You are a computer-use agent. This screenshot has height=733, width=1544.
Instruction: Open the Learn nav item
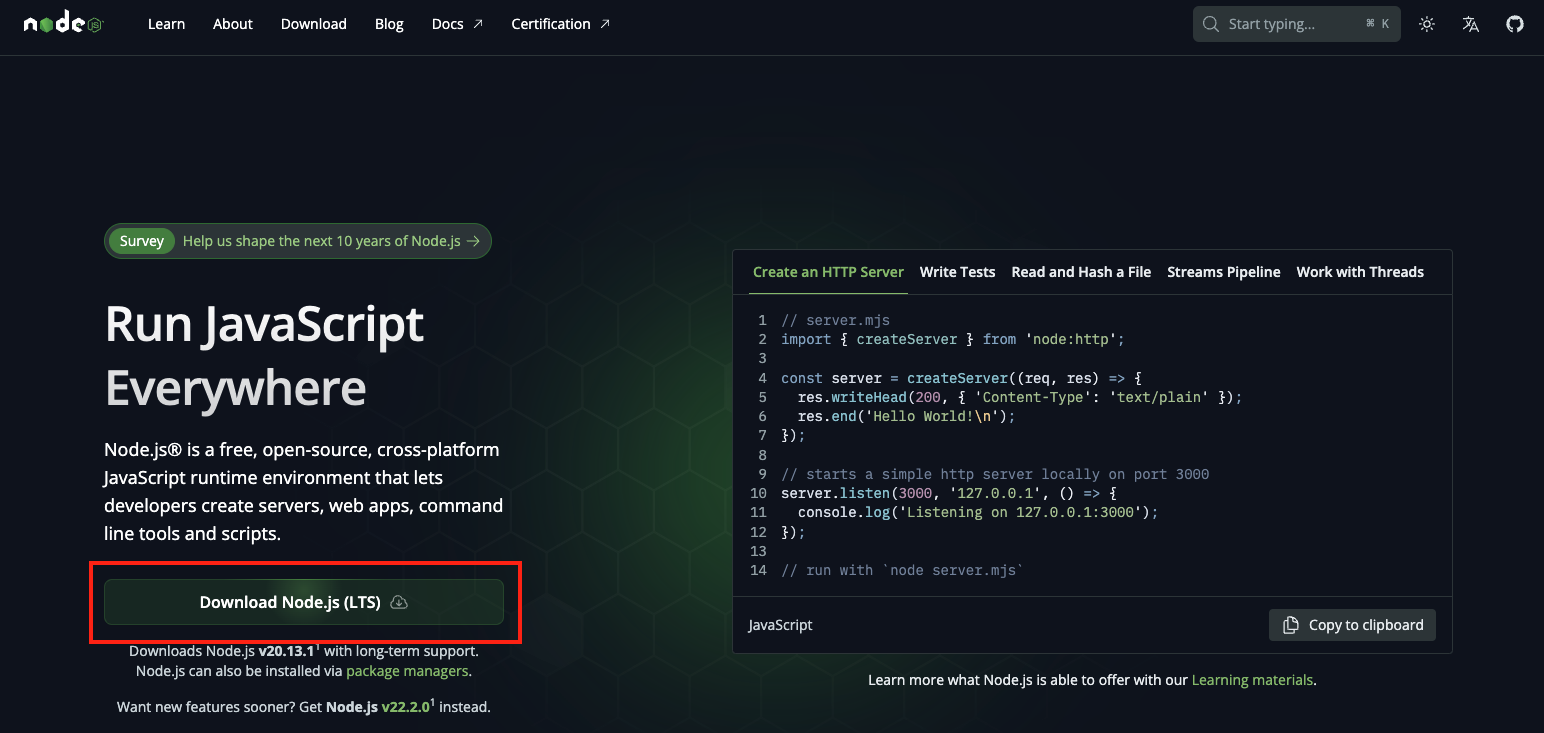click(166, 24)
